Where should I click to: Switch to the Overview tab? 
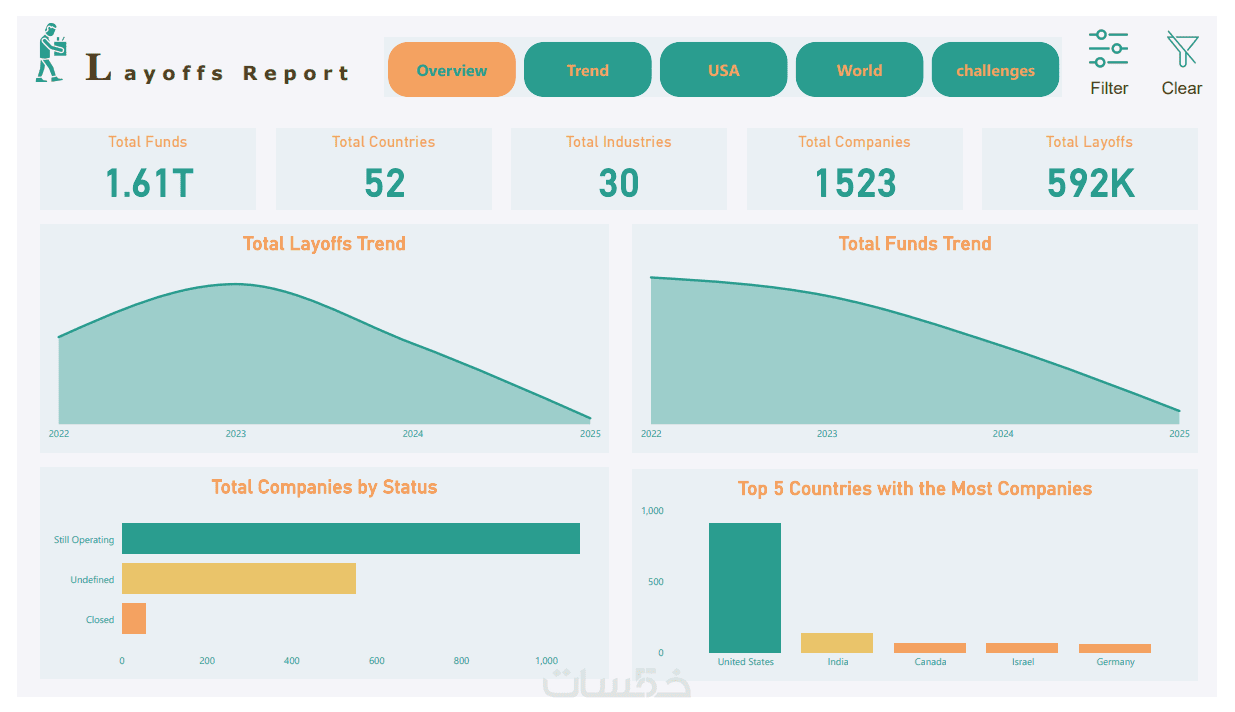tap(452, 70)
